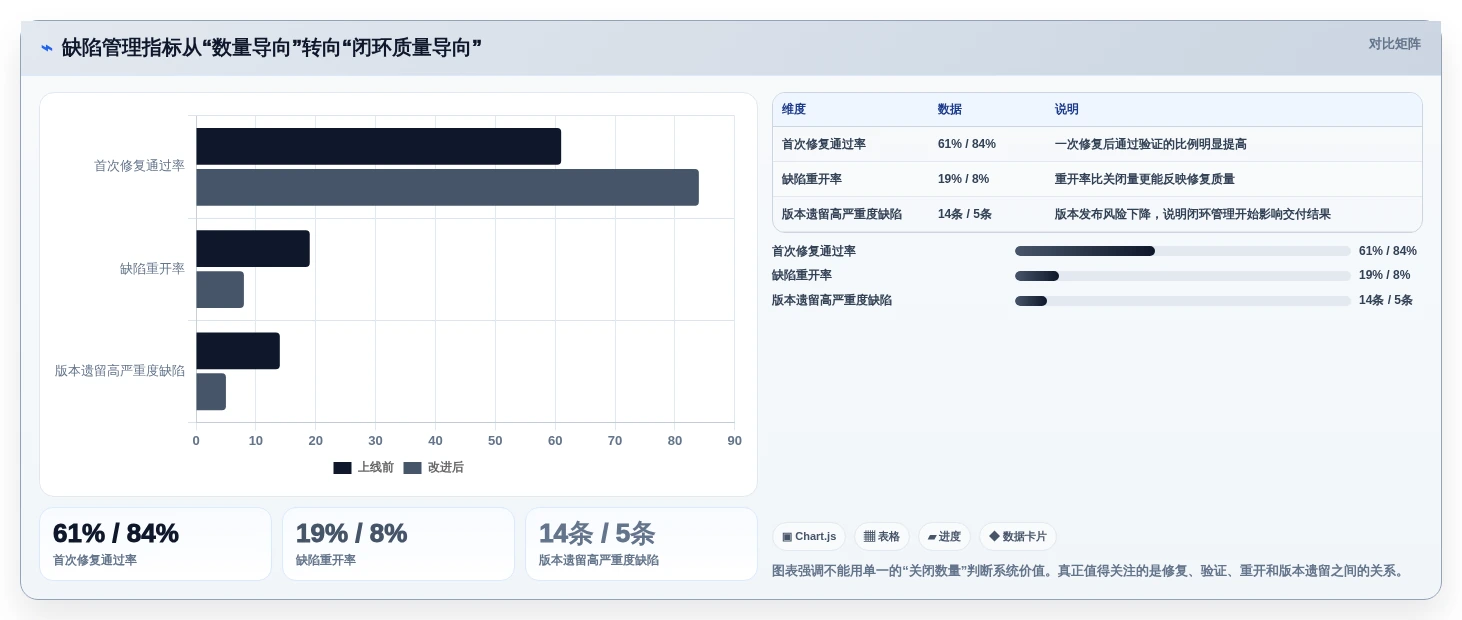Click the 对比矩阵 label in the header

[x=1394, y=44]
